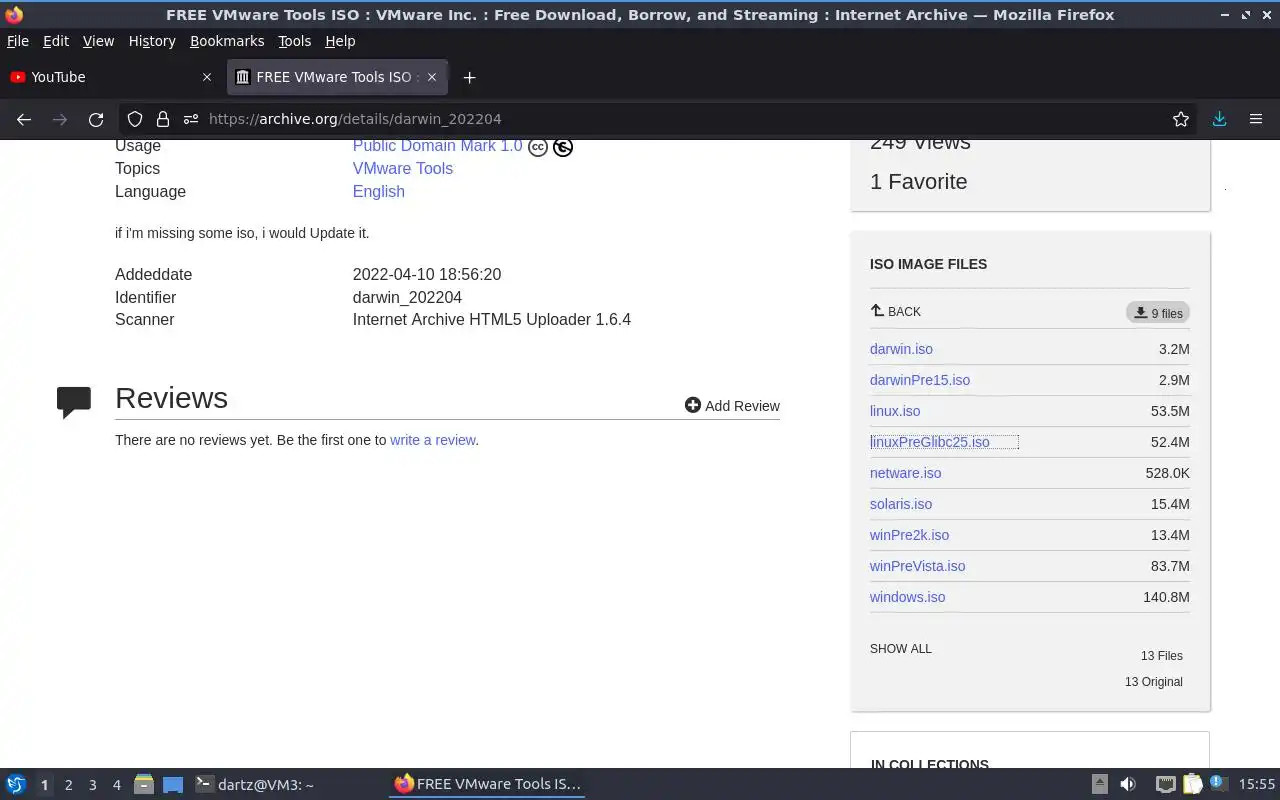Open the File menu
The image size is (1280, 800).
click(x=18, y=41)
